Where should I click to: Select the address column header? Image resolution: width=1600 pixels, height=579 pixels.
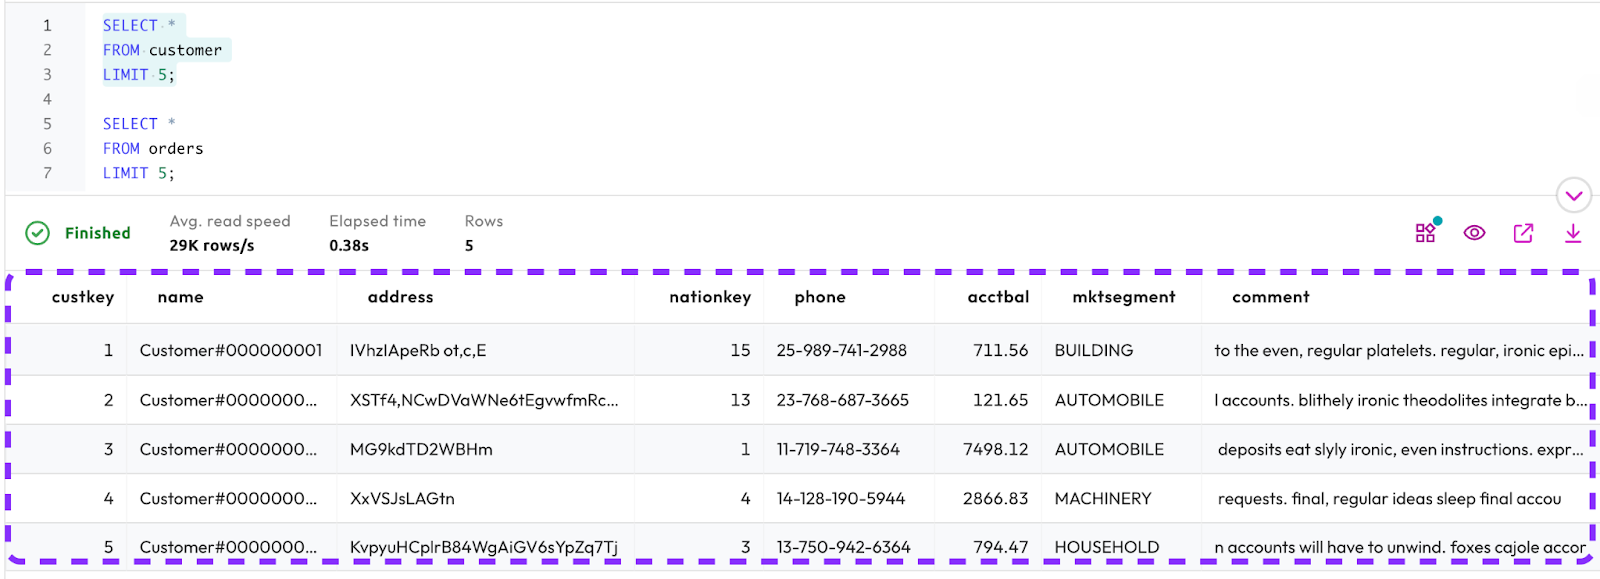pos(400,297)
